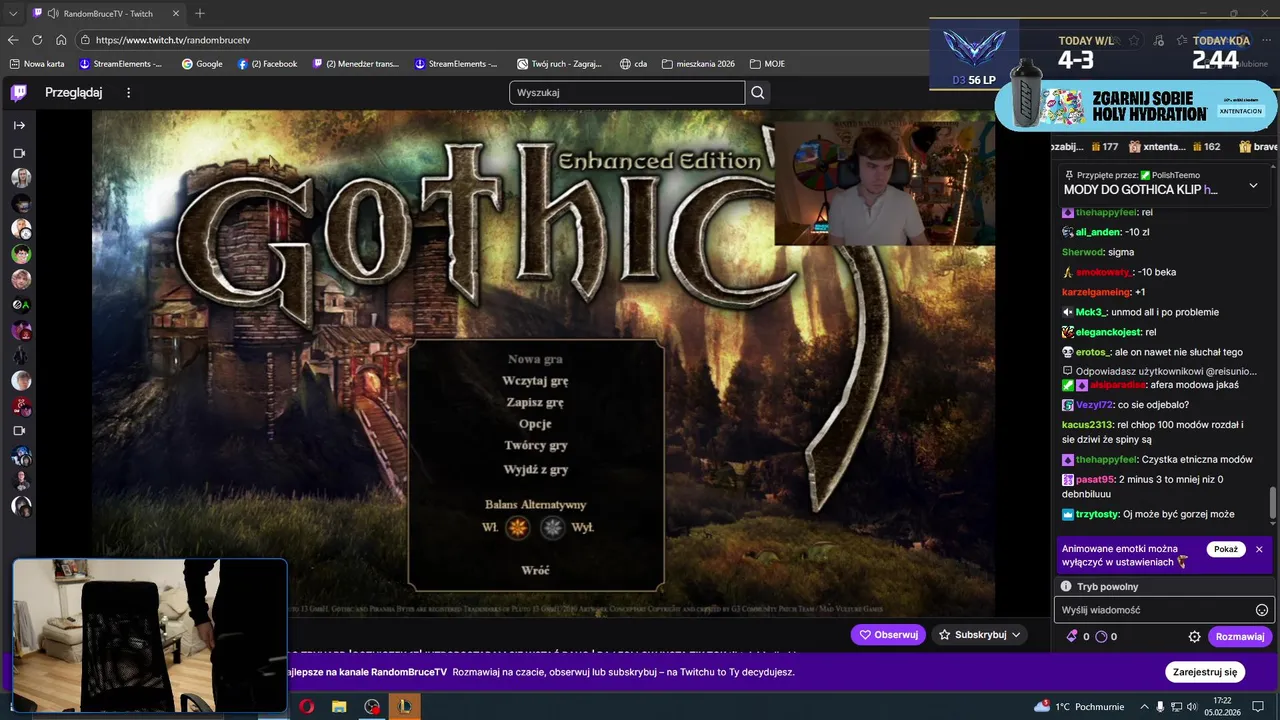The width and height of the screenshot is (1280, 720).
Task: Expand the left sidebar arrow
Action: click(19, 125)
